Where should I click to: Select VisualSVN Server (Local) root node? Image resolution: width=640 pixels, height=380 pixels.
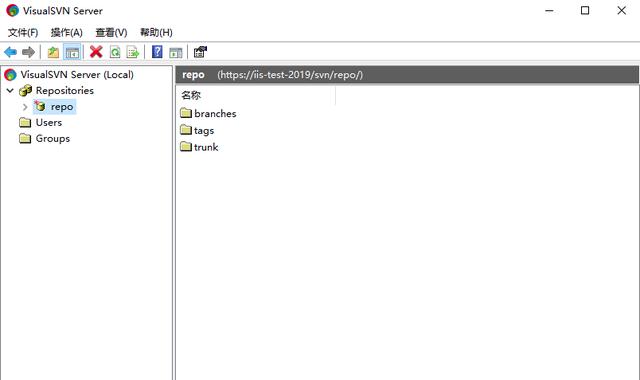(77, 75)
